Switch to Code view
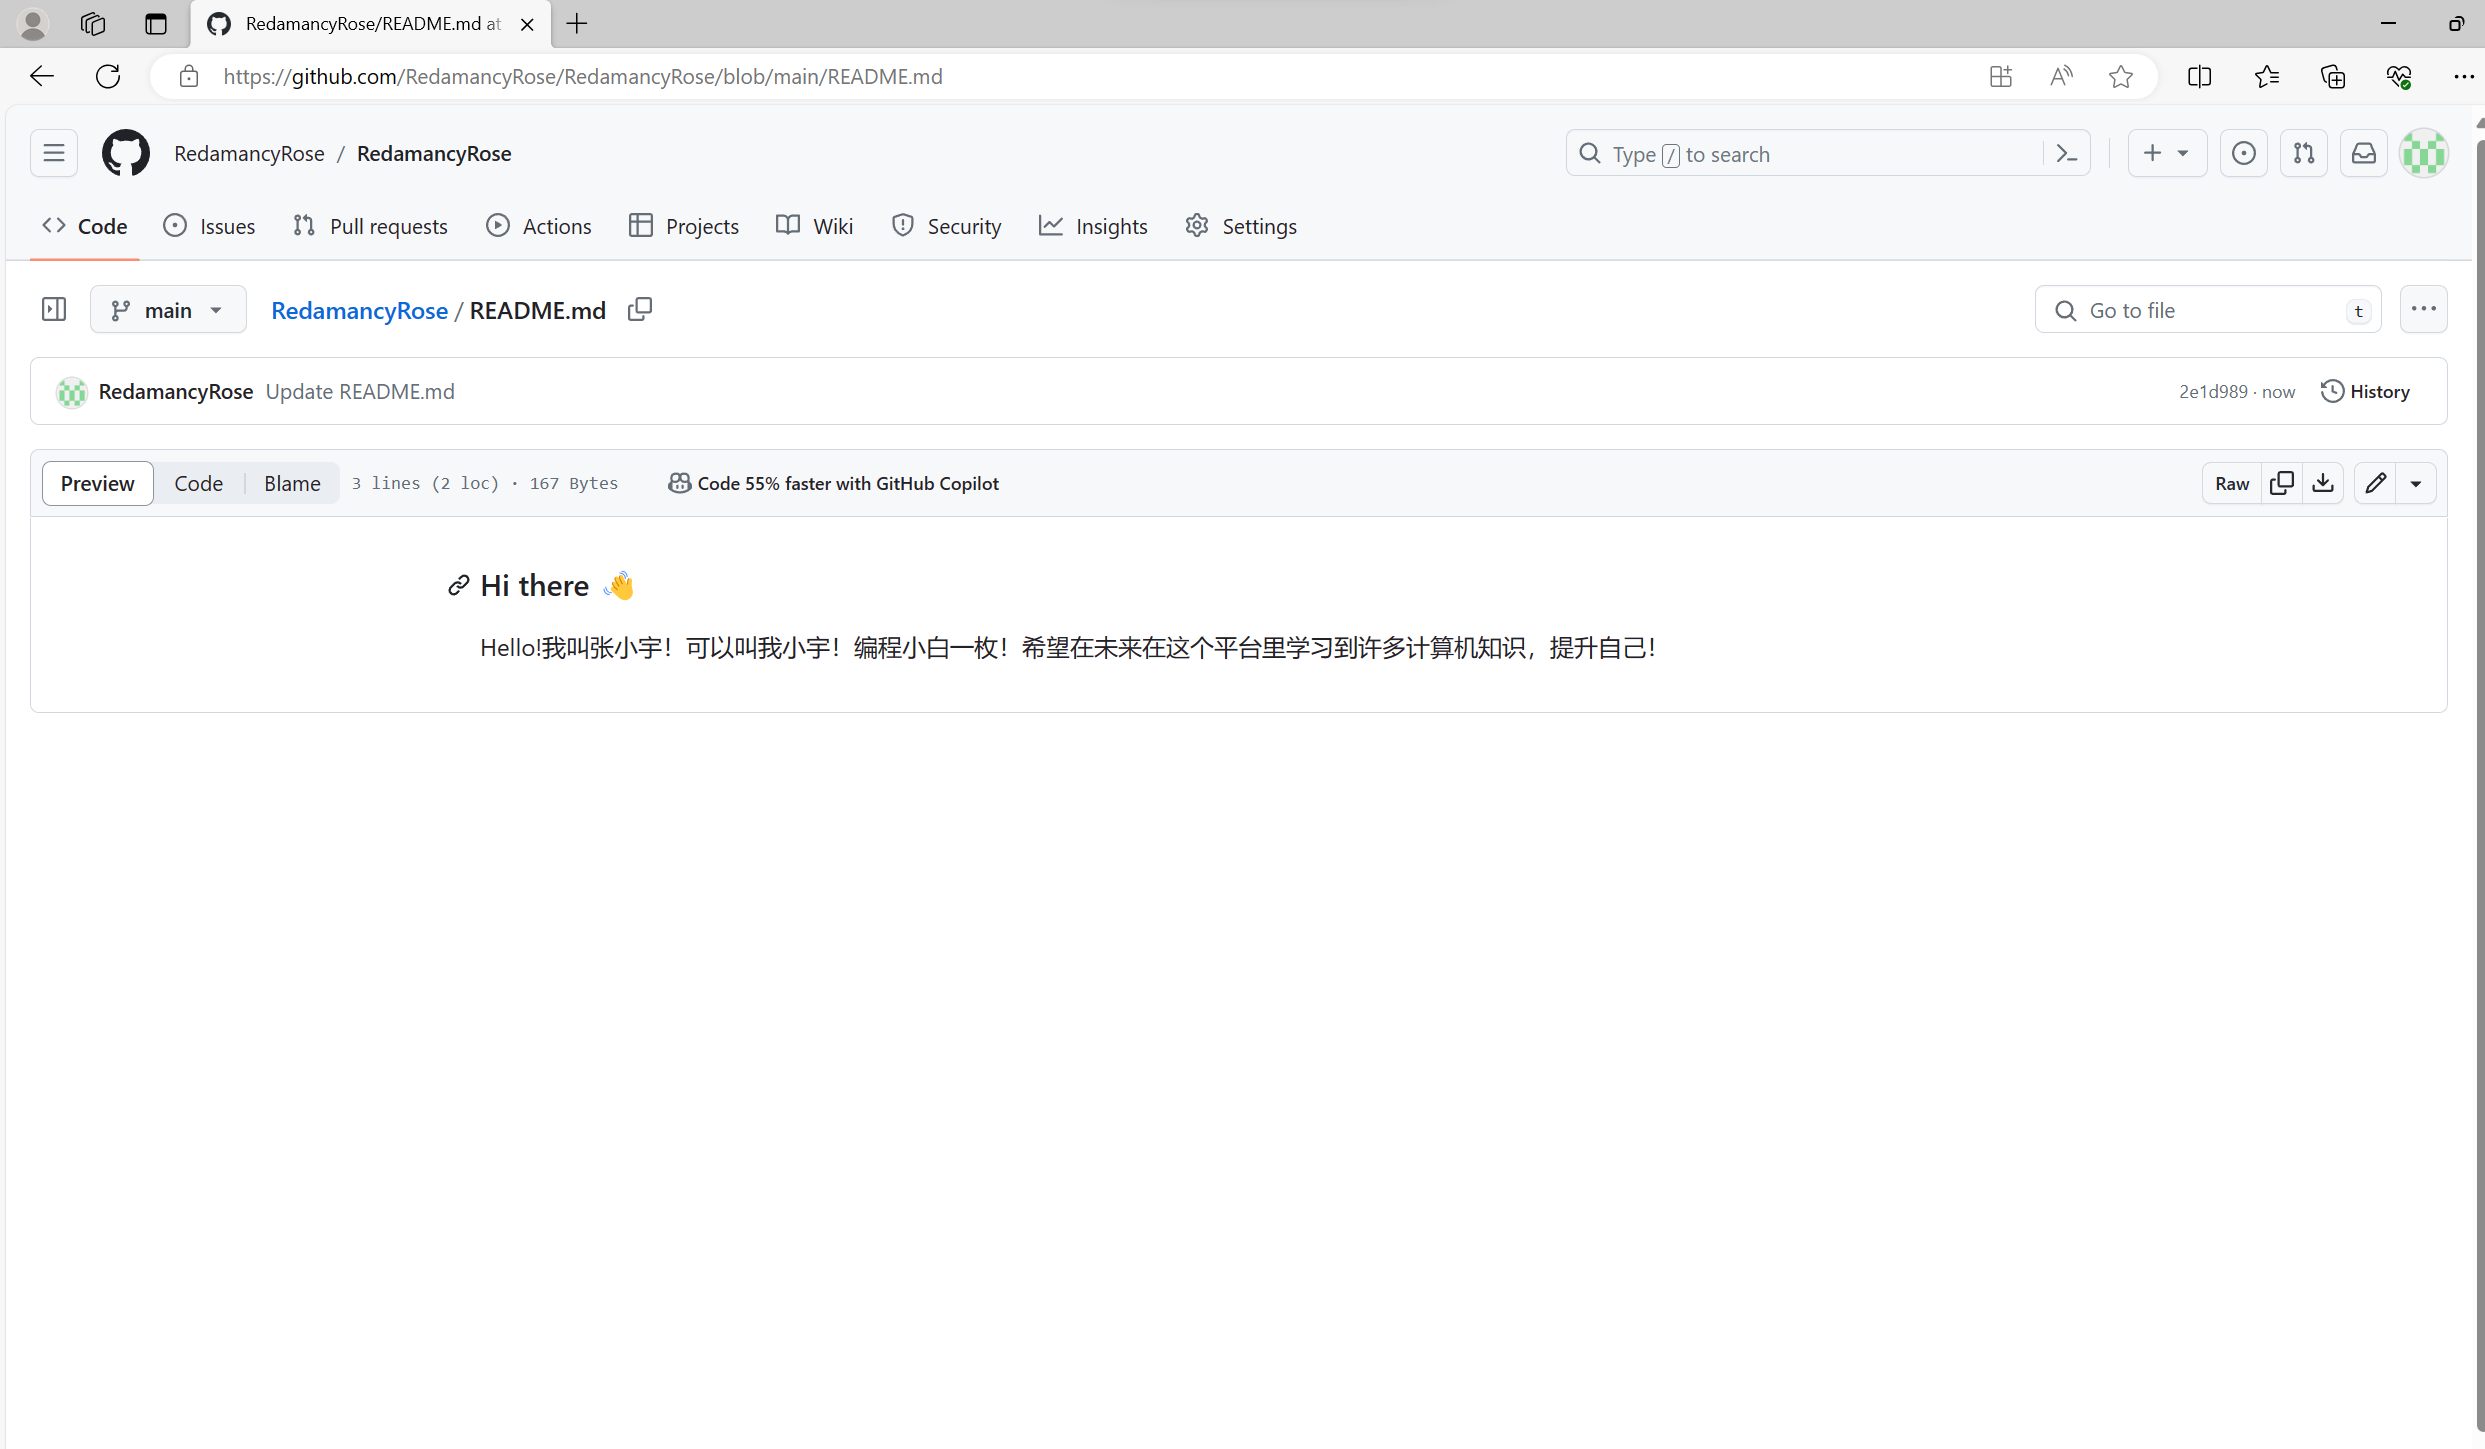This screenshot has height=1449, width=2485. [x=198, y=483]
